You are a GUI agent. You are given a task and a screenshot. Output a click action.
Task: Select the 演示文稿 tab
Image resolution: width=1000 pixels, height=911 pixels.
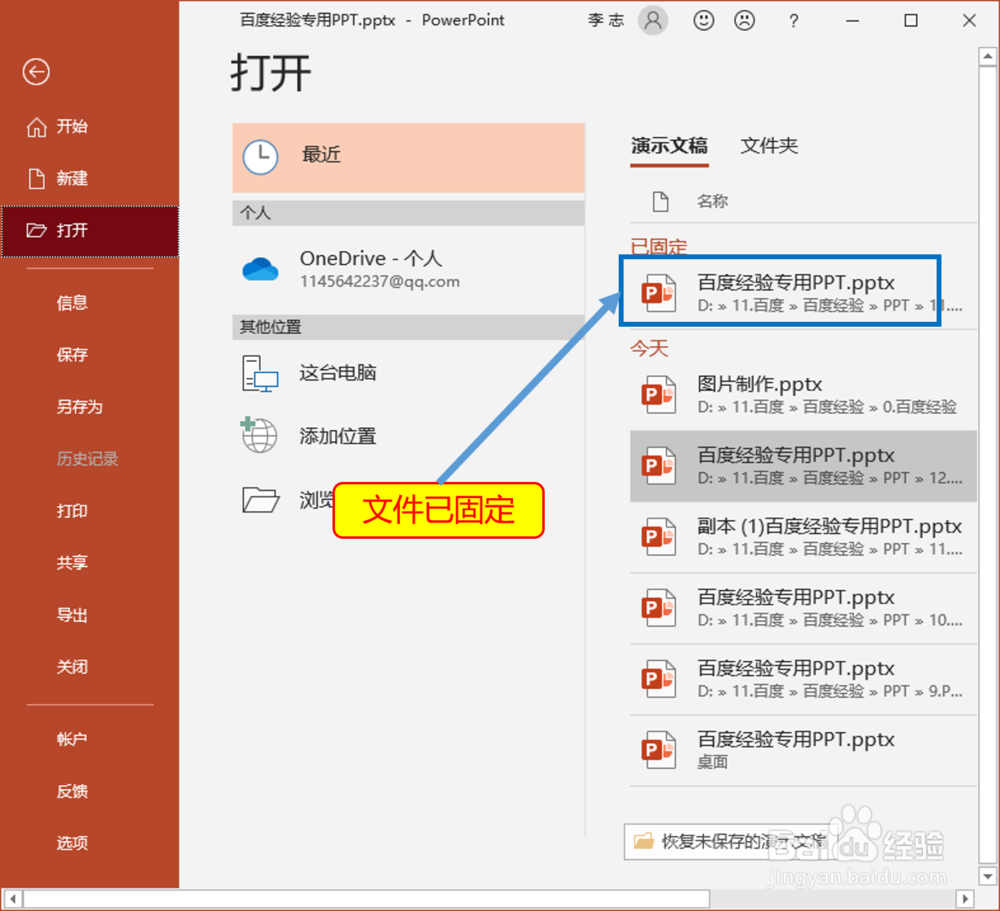coord(669,145)
